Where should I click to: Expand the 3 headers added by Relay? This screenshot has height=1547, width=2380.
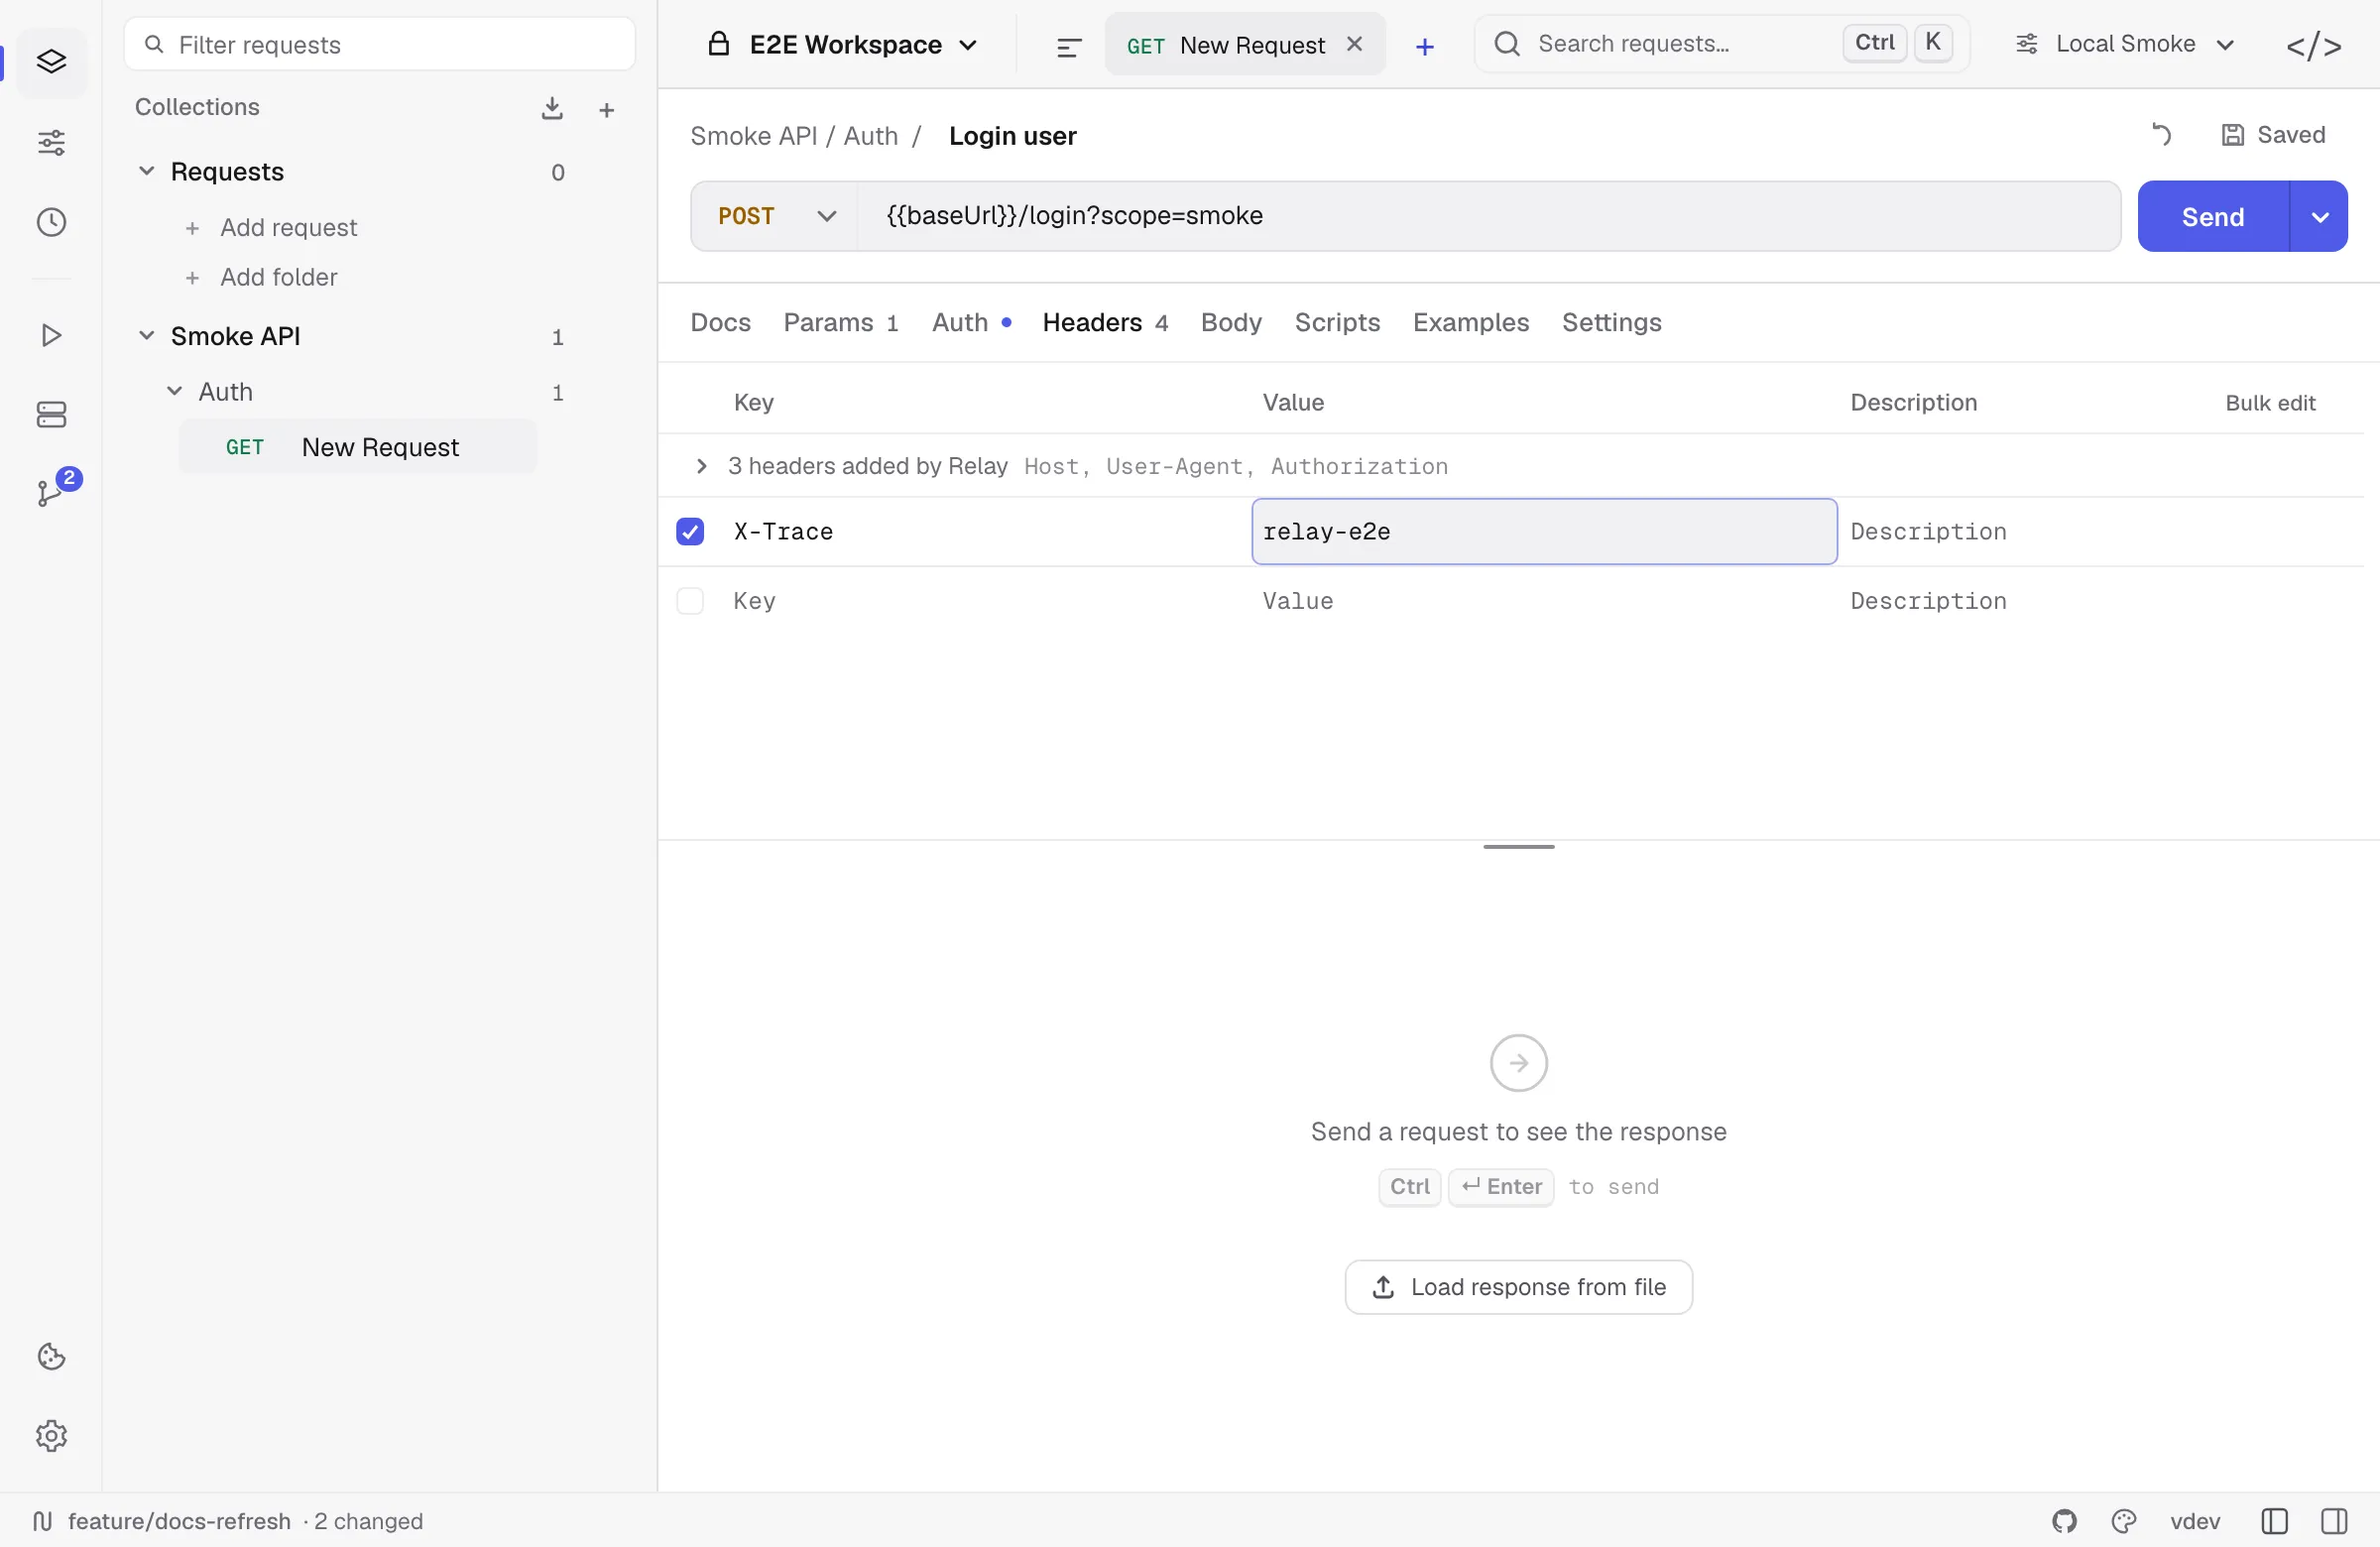[x=701, y=466]
